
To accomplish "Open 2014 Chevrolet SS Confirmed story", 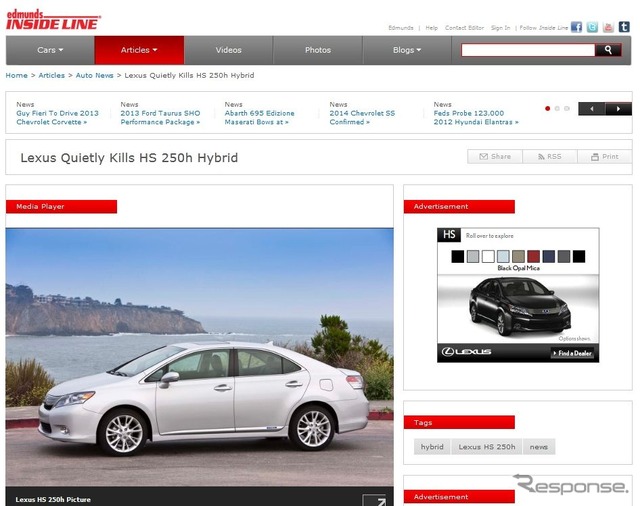I will (362, 118).
